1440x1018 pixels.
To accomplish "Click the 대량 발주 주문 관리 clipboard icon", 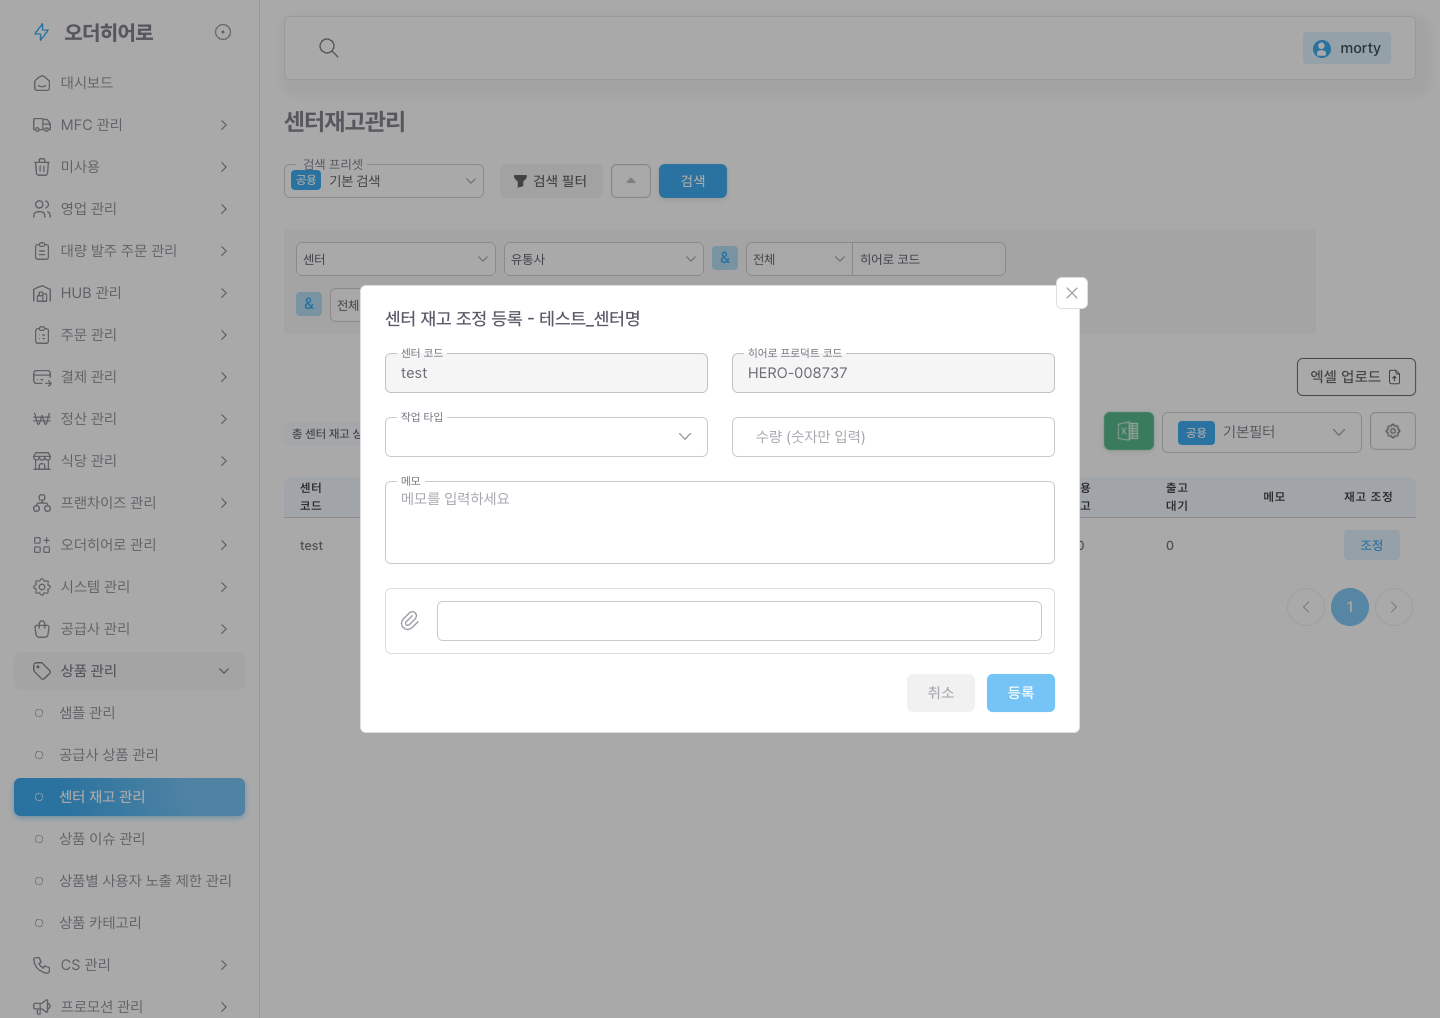I will pyautogui.click(x=42, y=251).
